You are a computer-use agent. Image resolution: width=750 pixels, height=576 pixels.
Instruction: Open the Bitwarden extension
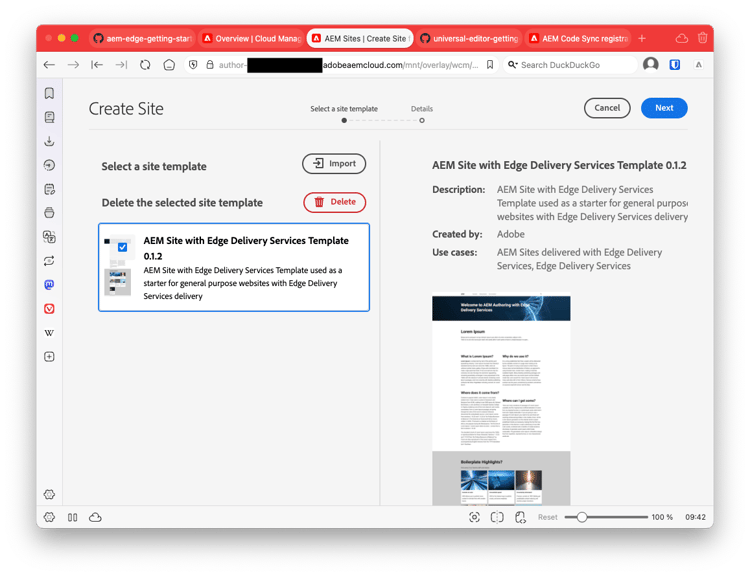coord(675,65)
